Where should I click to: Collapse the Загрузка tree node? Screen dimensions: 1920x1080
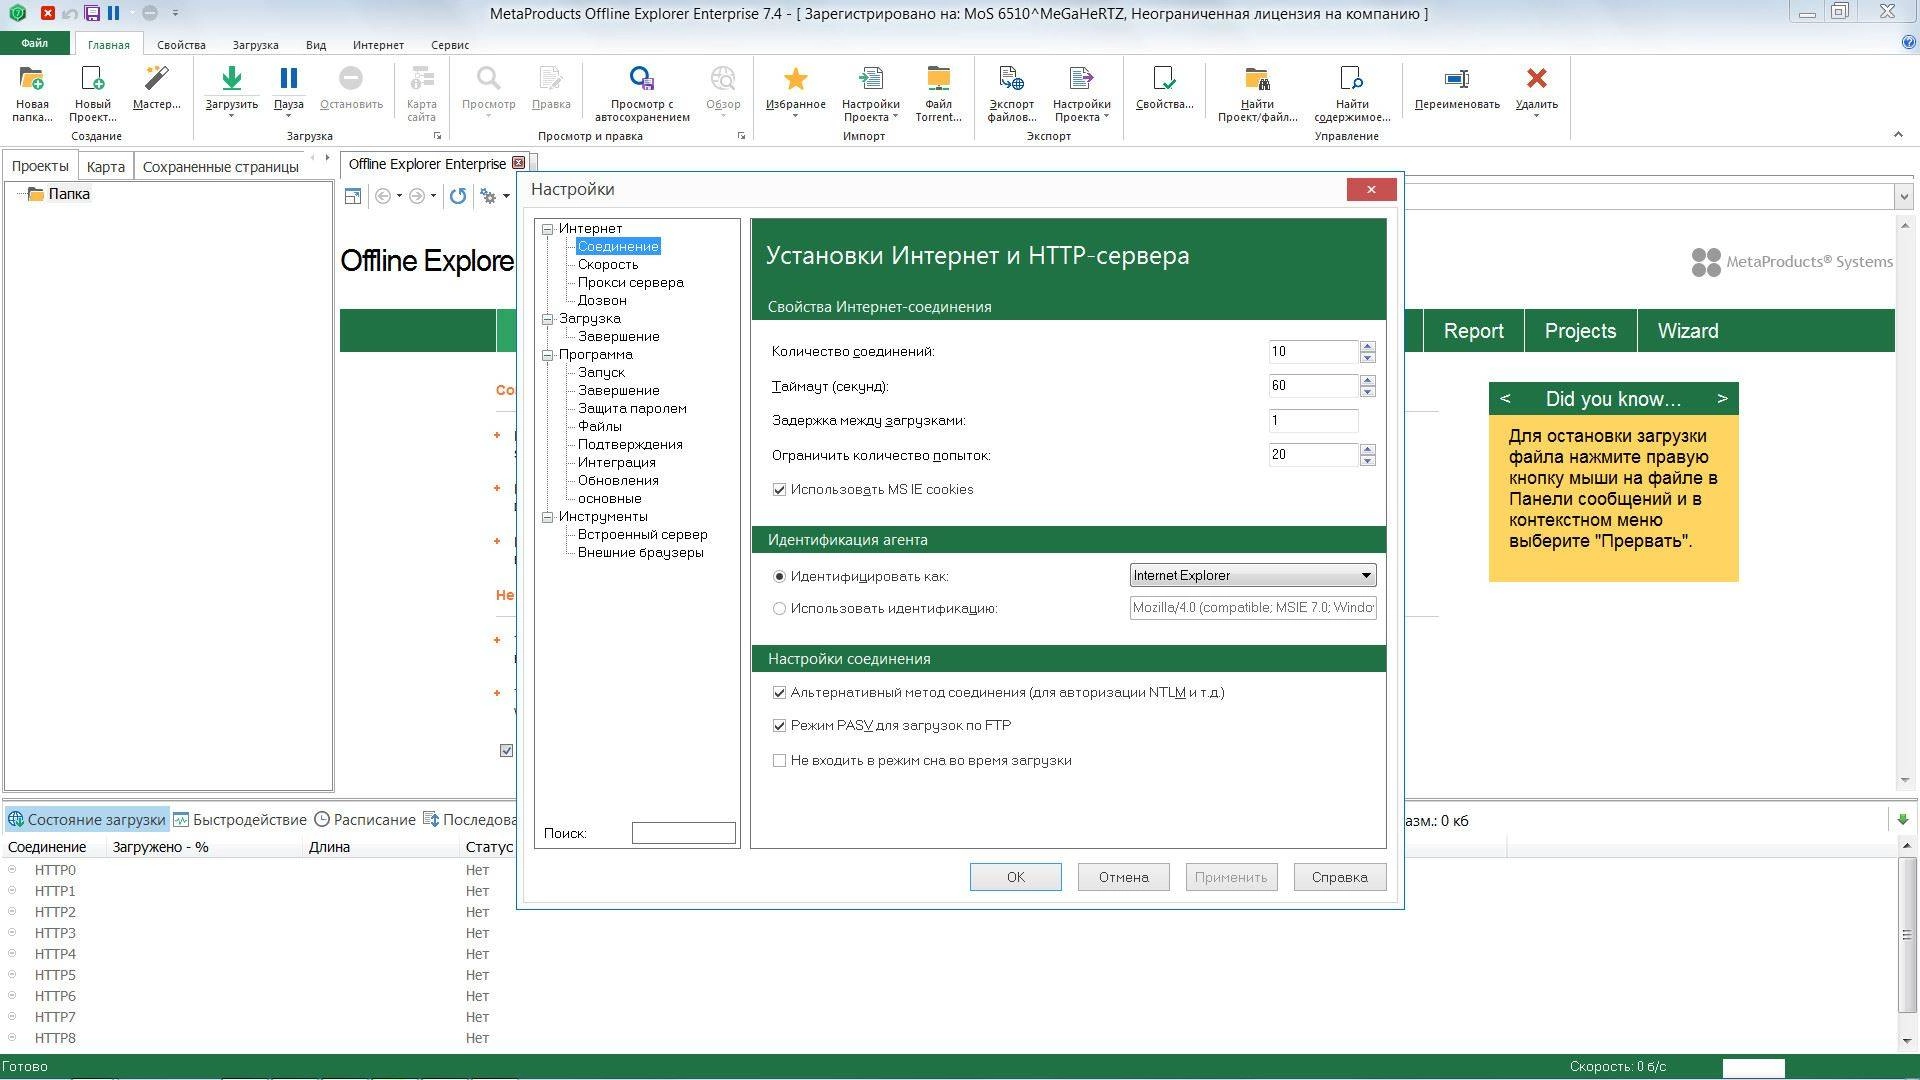click(x=548, y=319)
